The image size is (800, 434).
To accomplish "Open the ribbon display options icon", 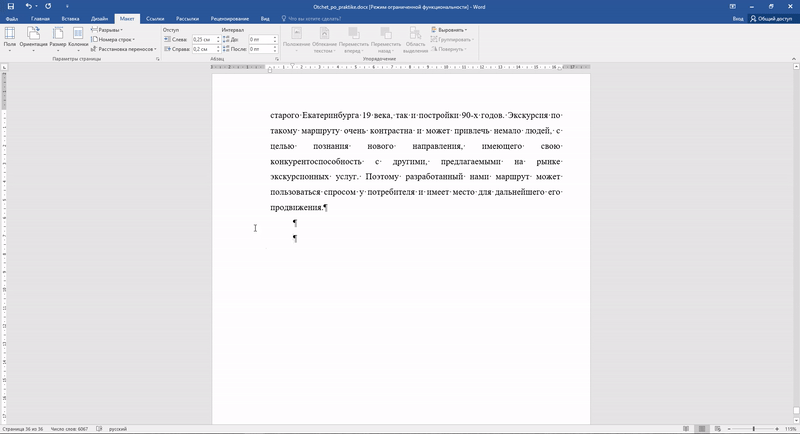I will (x=733, y=7).
